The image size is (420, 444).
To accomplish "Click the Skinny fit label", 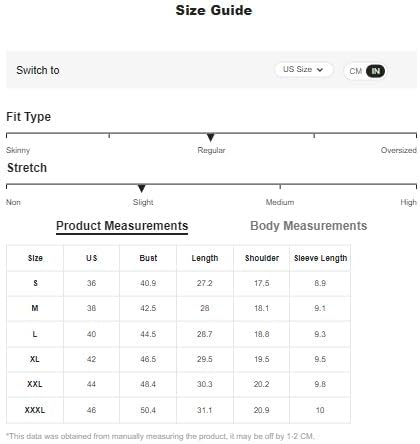I will coord(18,150).
